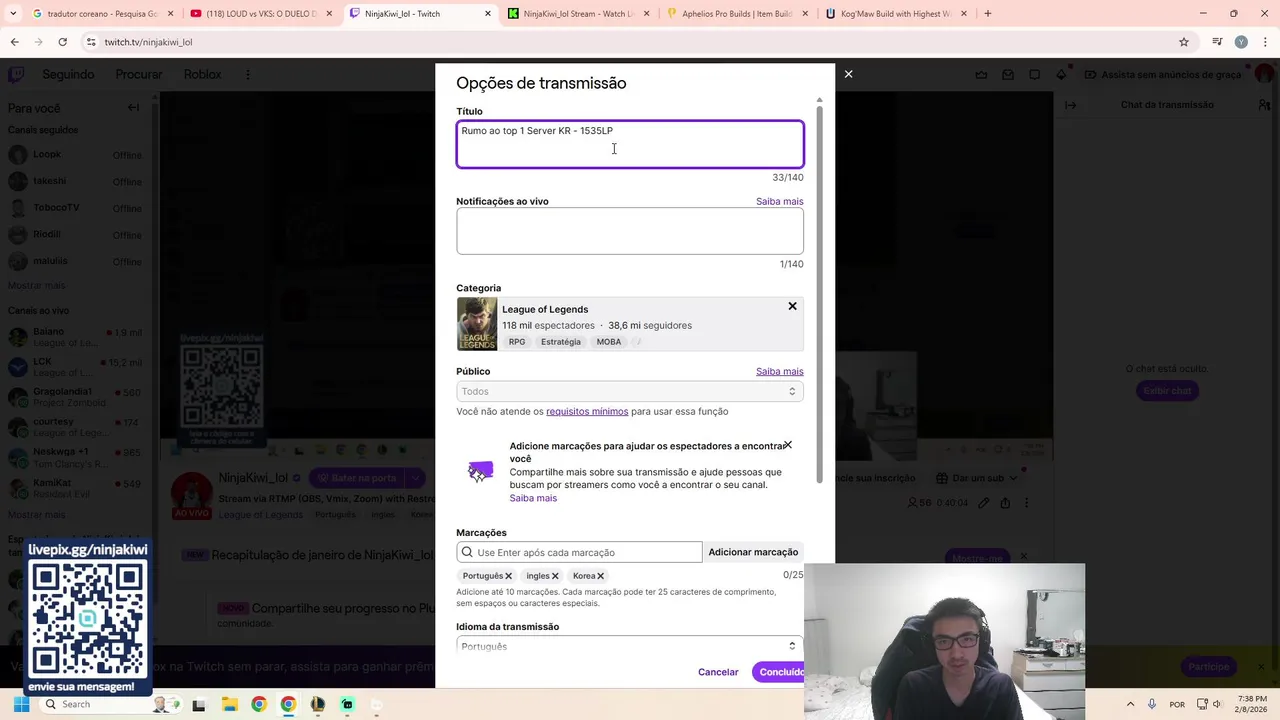
Task: Click Assista sem anúncios de graça button
Action: tap(1163, 74)
